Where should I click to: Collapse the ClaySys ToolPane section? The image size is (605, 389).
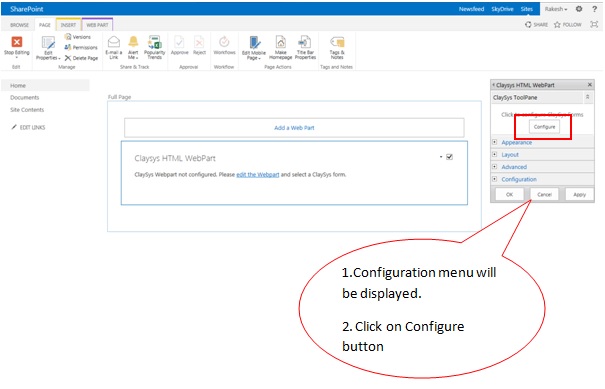coord(587,97)
